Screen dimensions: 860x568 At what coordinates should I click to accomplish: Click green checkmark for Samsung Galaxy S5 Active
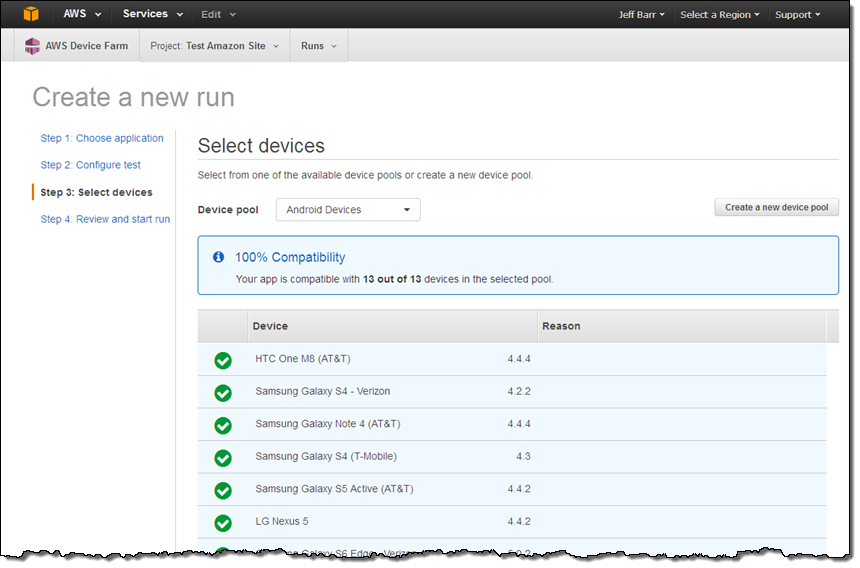click(223, 490)
